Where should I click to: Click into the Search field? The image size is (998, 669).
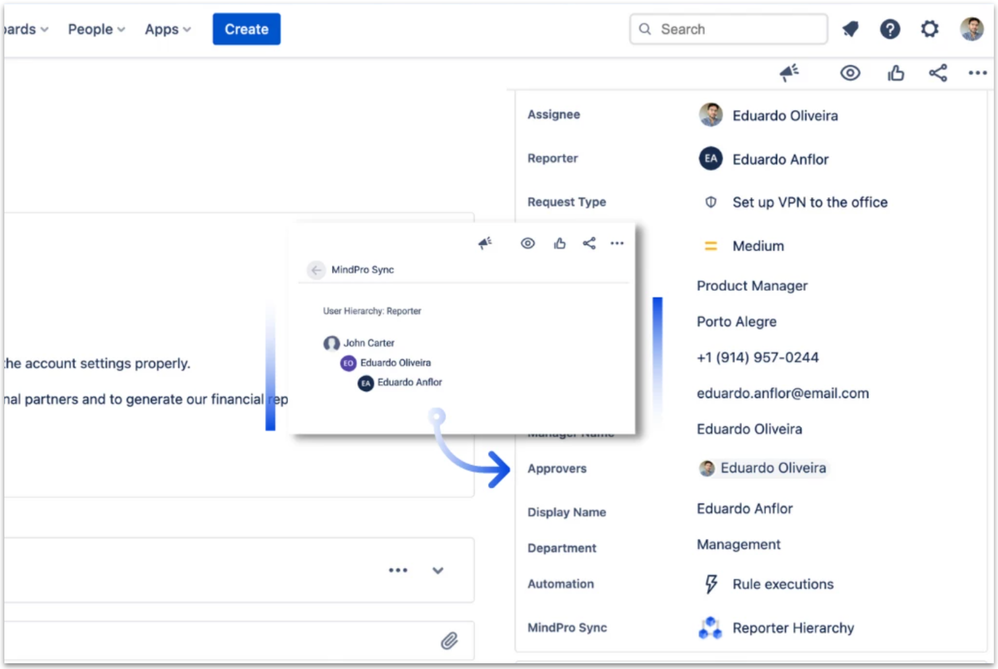[729, 29]
